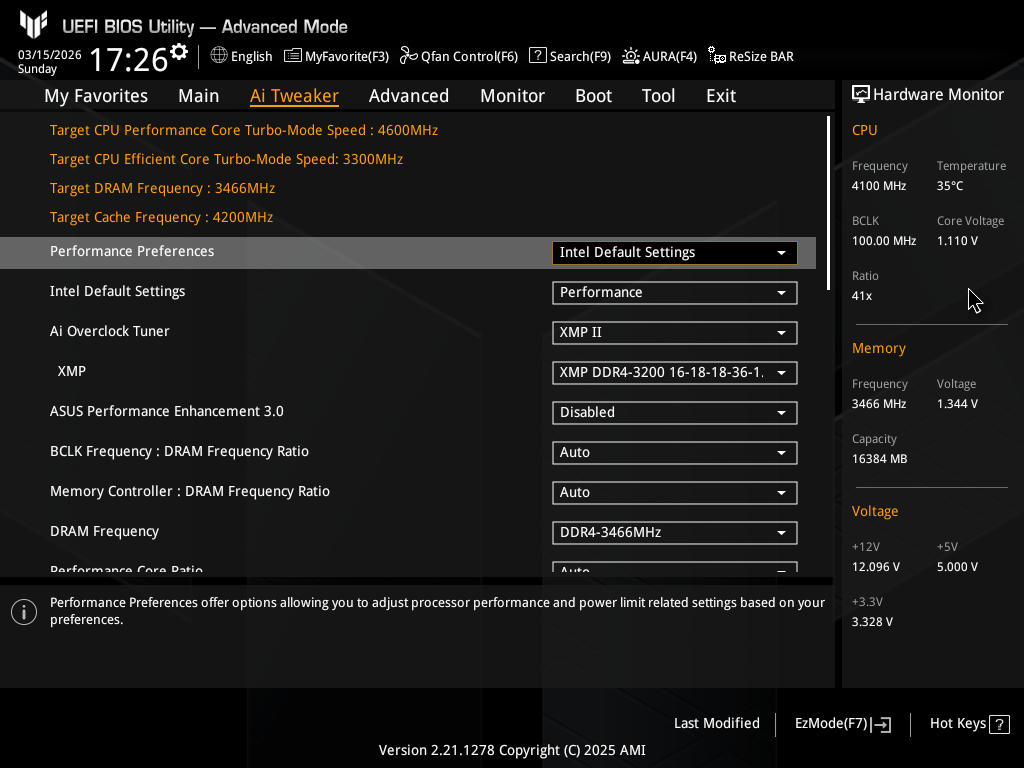This screenshot has height=768, width=1024.
Task: Select ASUS Performance Enhancement 3.0 label
Action: pyautogui.click(x=167, y=411)
